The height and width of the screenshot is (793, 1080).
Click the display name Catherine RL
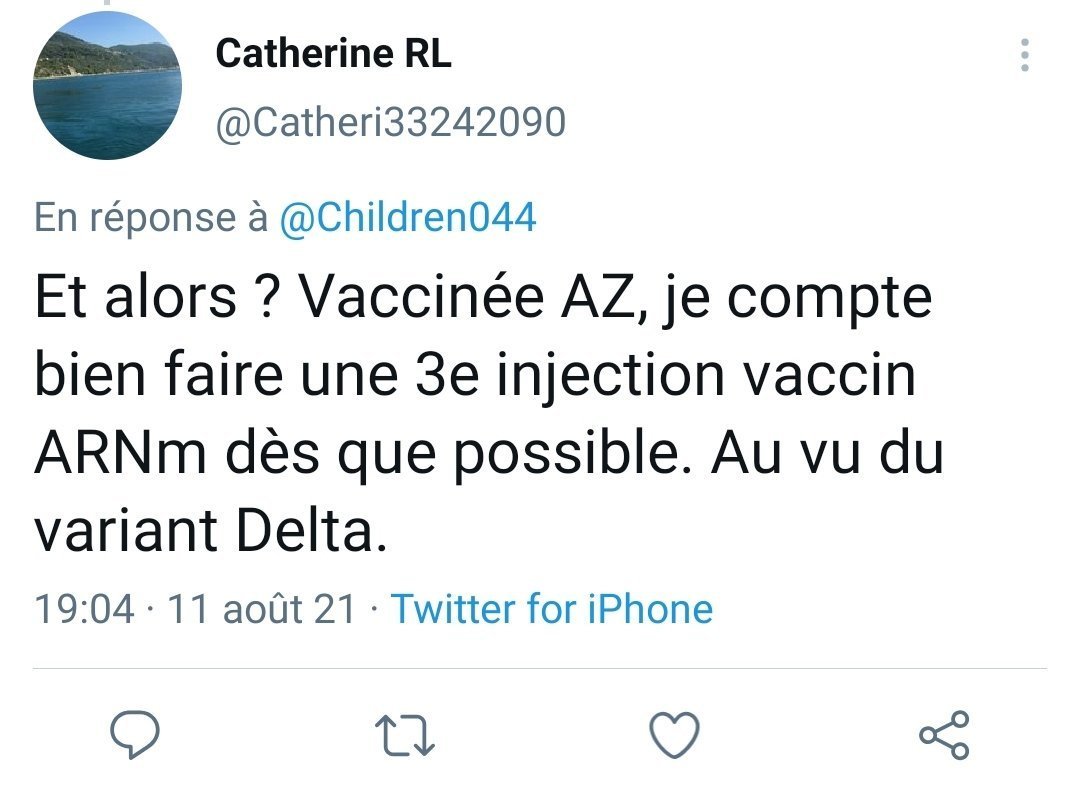point(333,54)
